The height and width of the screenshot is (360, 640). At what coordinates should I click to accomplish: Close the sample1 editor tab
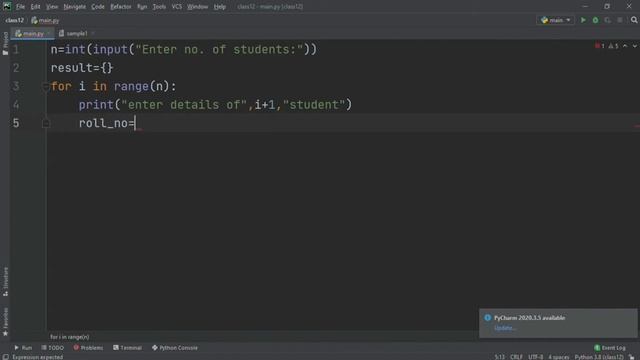[93, 33]
